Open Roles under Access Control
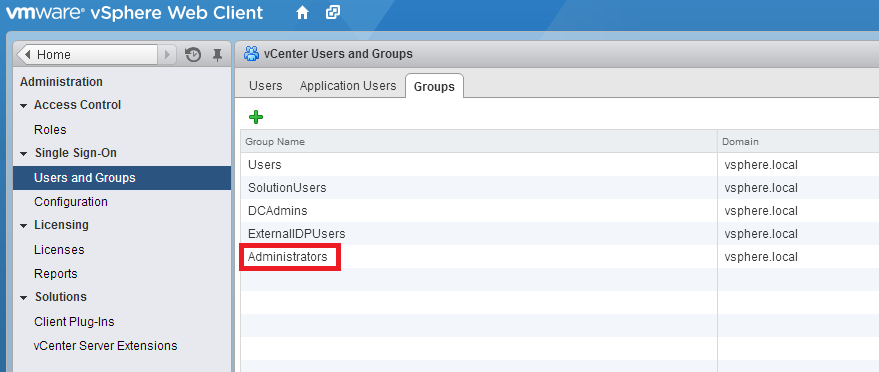This screenshot has height=372, width=879. point(50,130)
